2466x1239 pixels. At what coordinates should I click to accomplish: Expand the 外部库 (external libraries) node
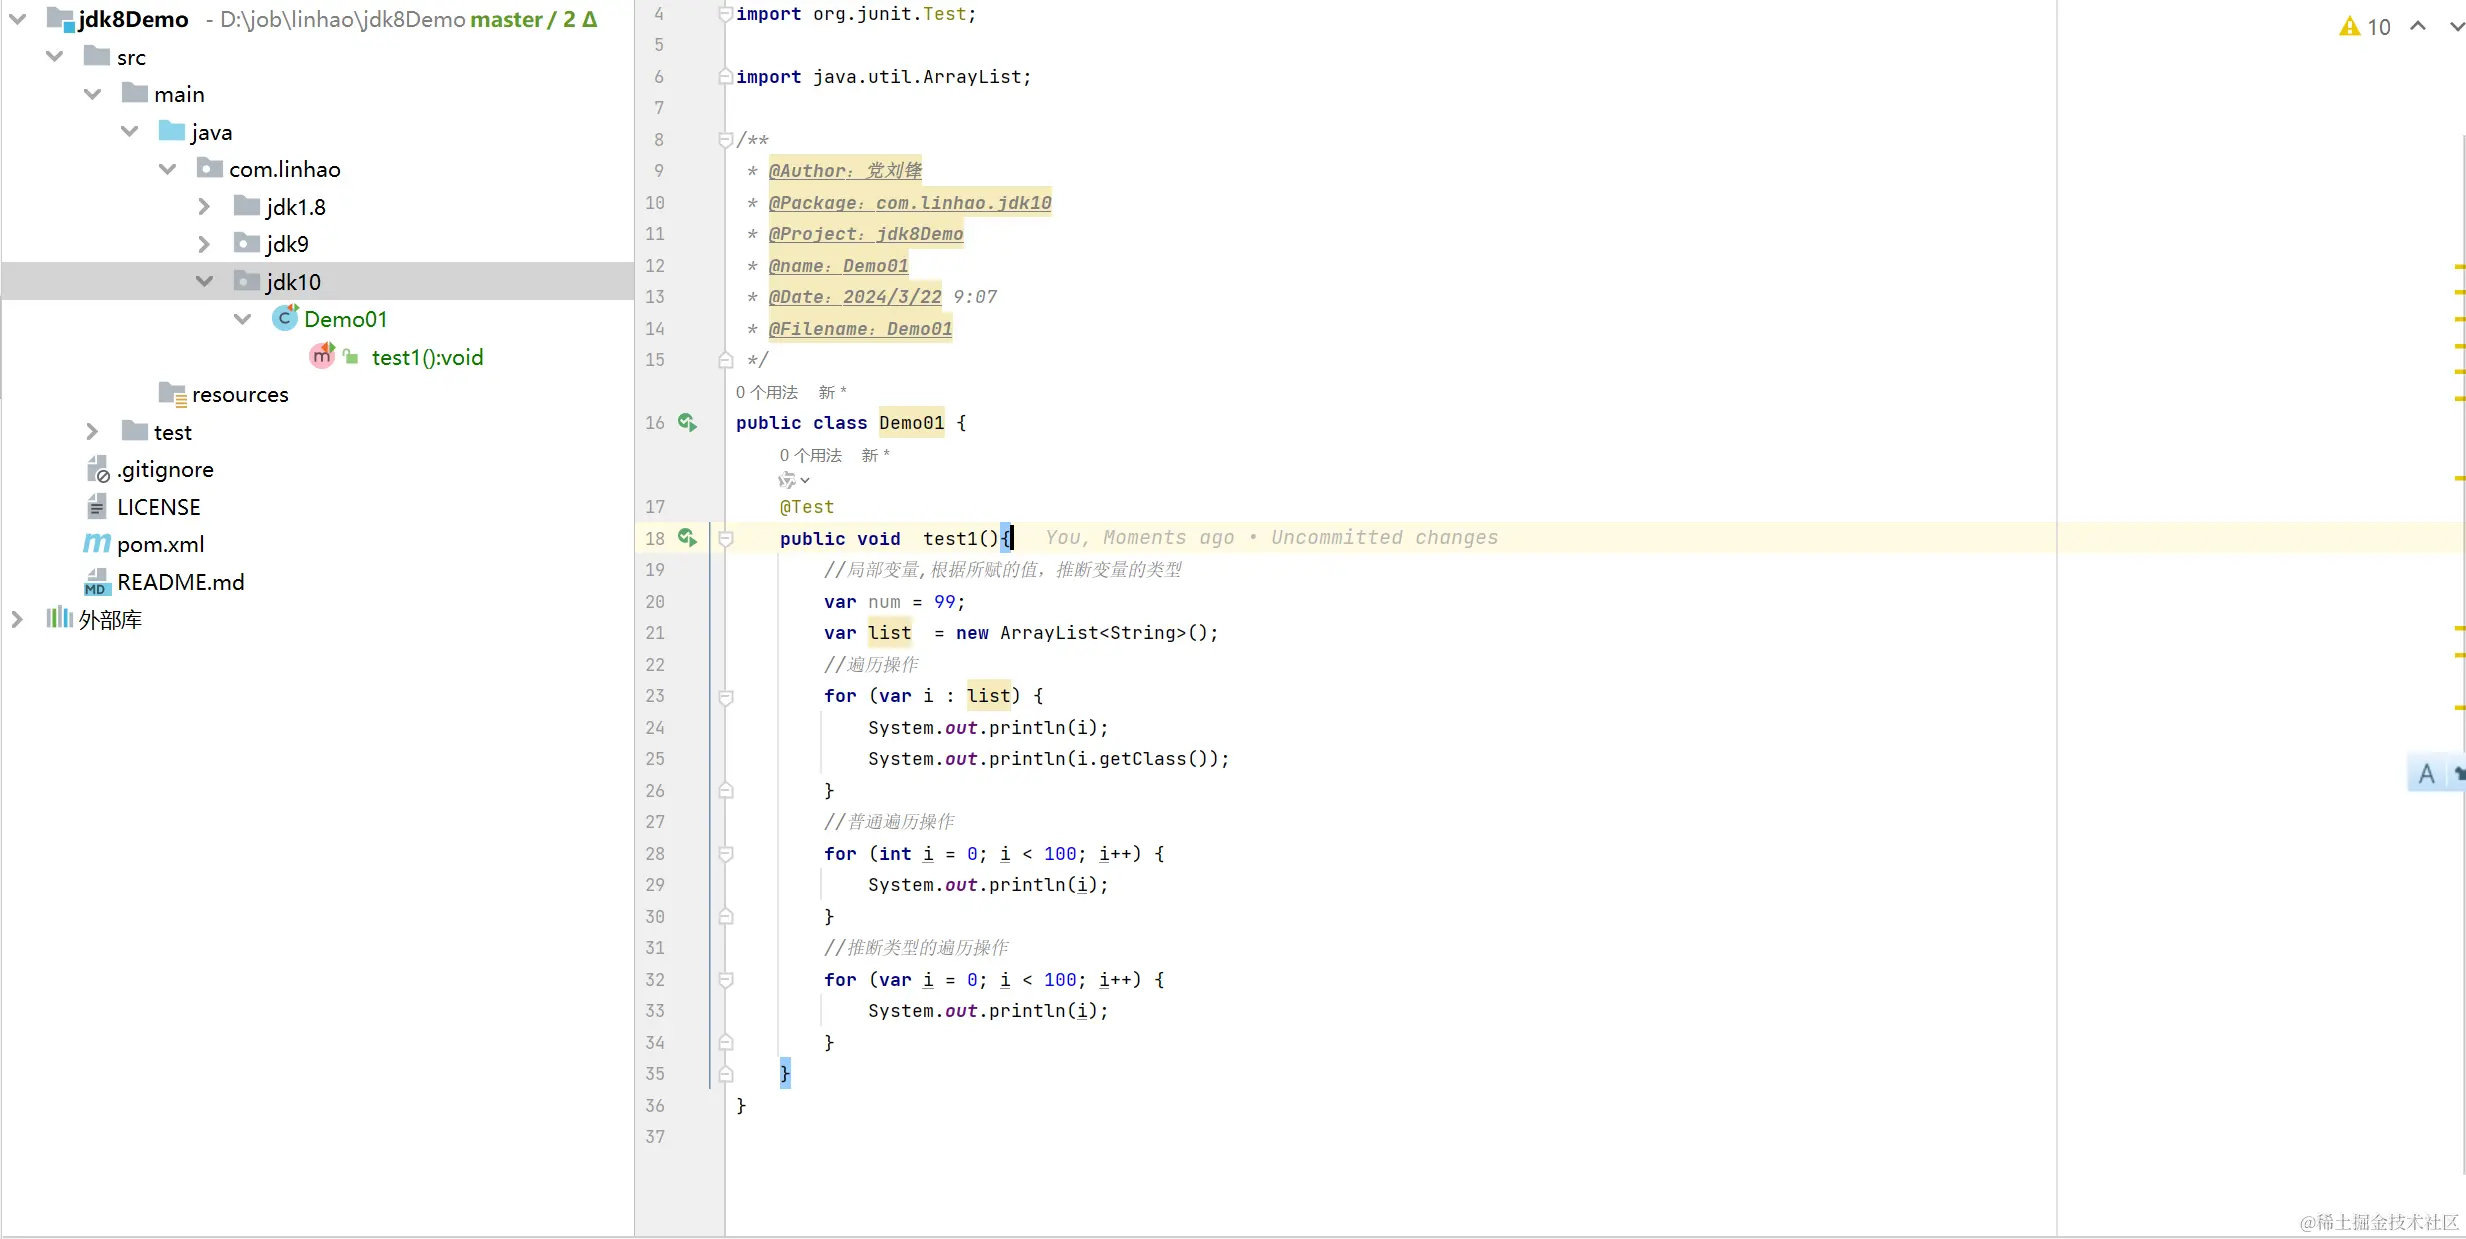click(16, 618)
